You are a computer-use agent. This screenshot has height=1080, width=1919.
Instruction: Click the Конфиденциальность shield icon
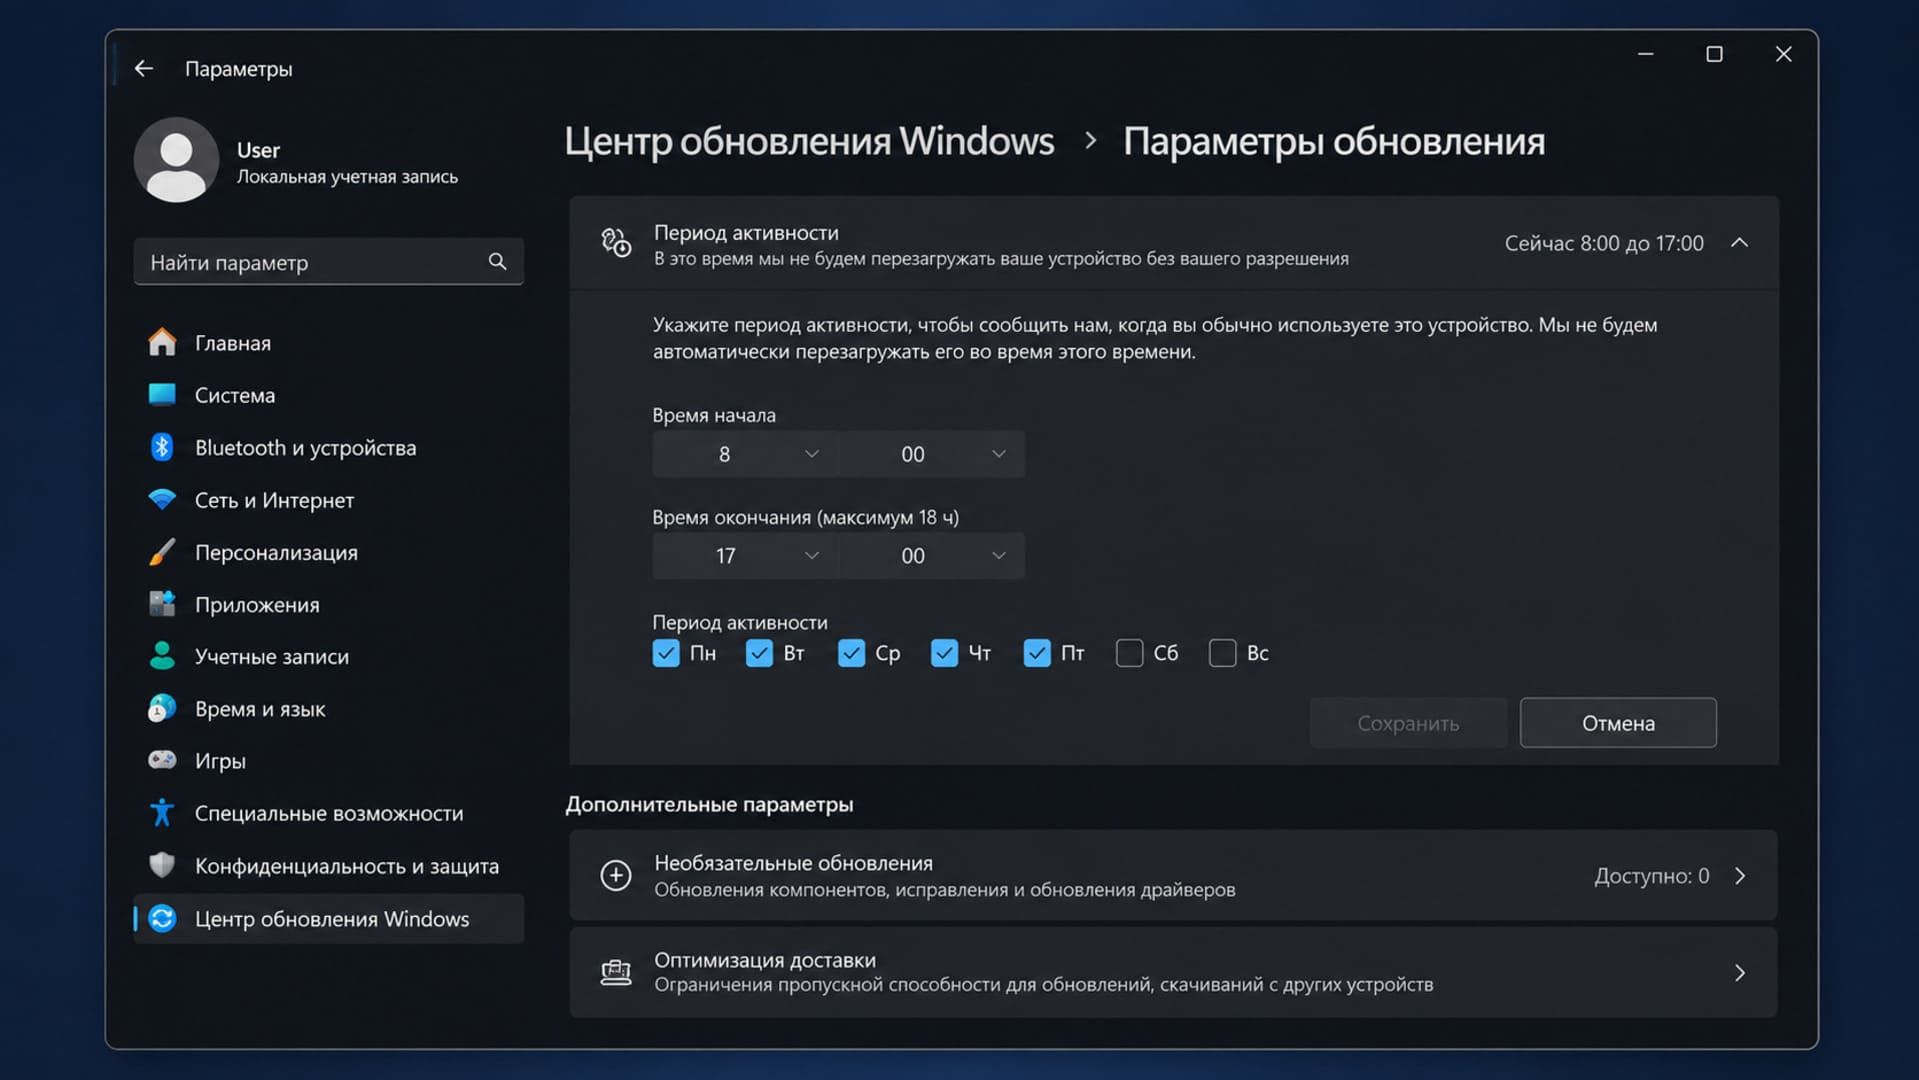[162, 865]
